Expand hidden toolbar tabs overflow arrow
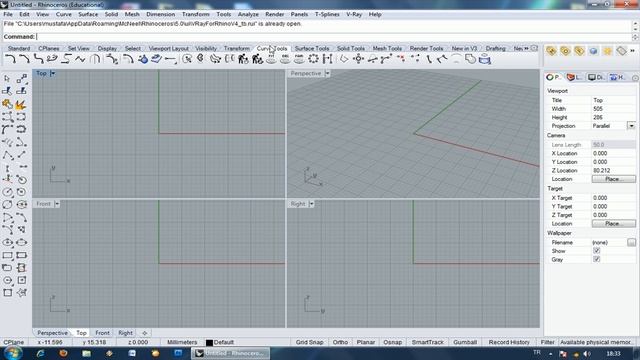Image resolution: width=640 pixels, height=360 pixels. coord(526,48)
